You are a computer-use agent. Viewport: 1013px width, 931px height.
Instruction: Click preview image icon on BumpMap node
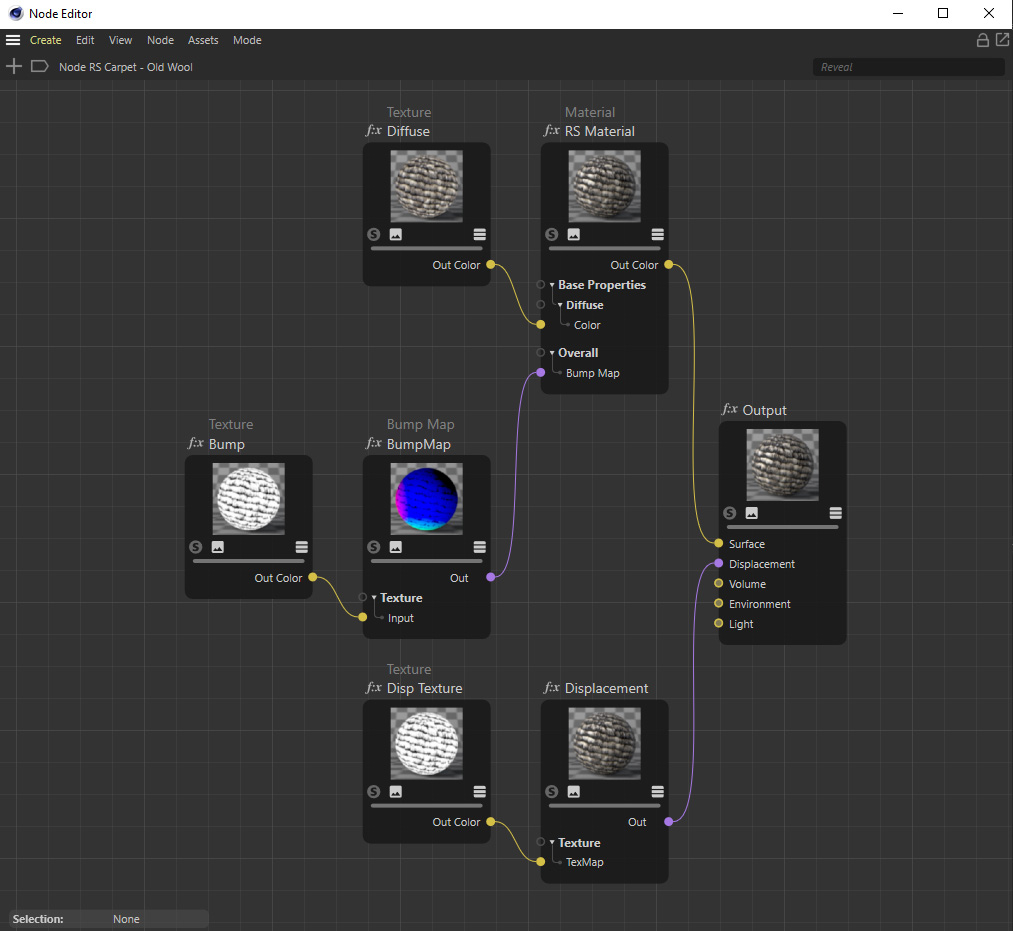[x=396, y=548]
